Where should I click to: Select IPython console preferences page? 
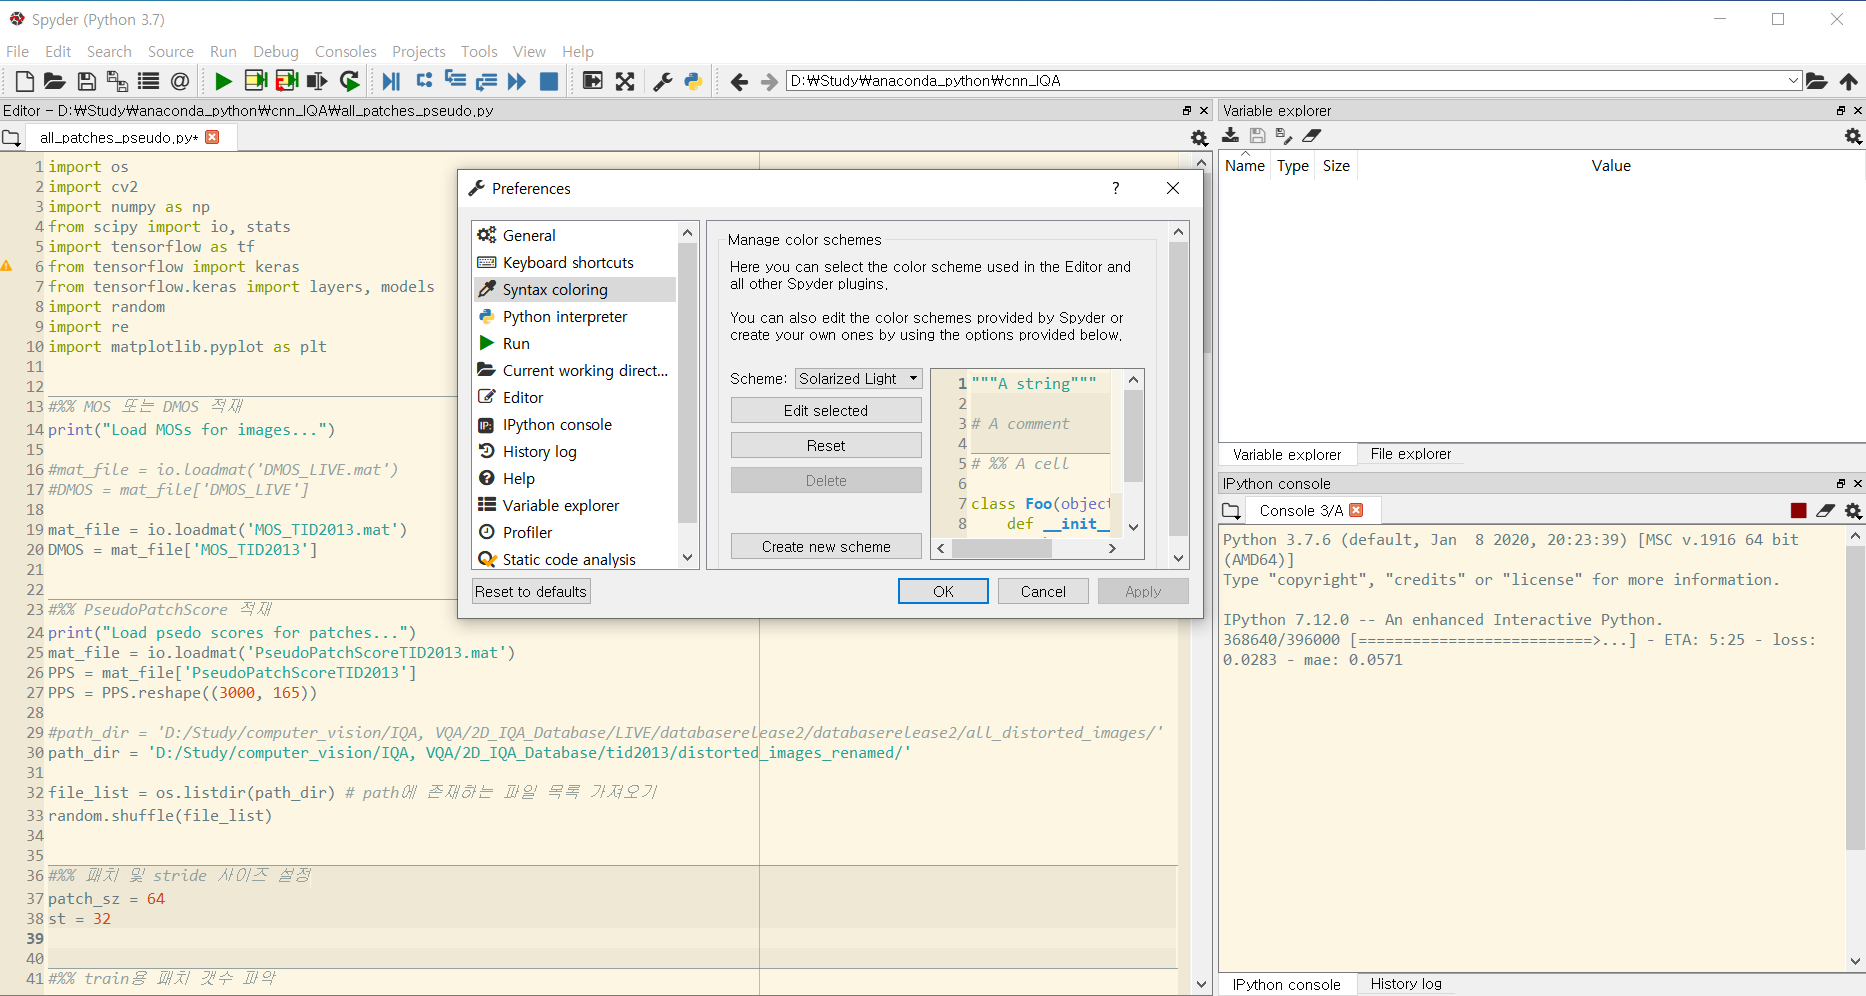pos(575,424)
